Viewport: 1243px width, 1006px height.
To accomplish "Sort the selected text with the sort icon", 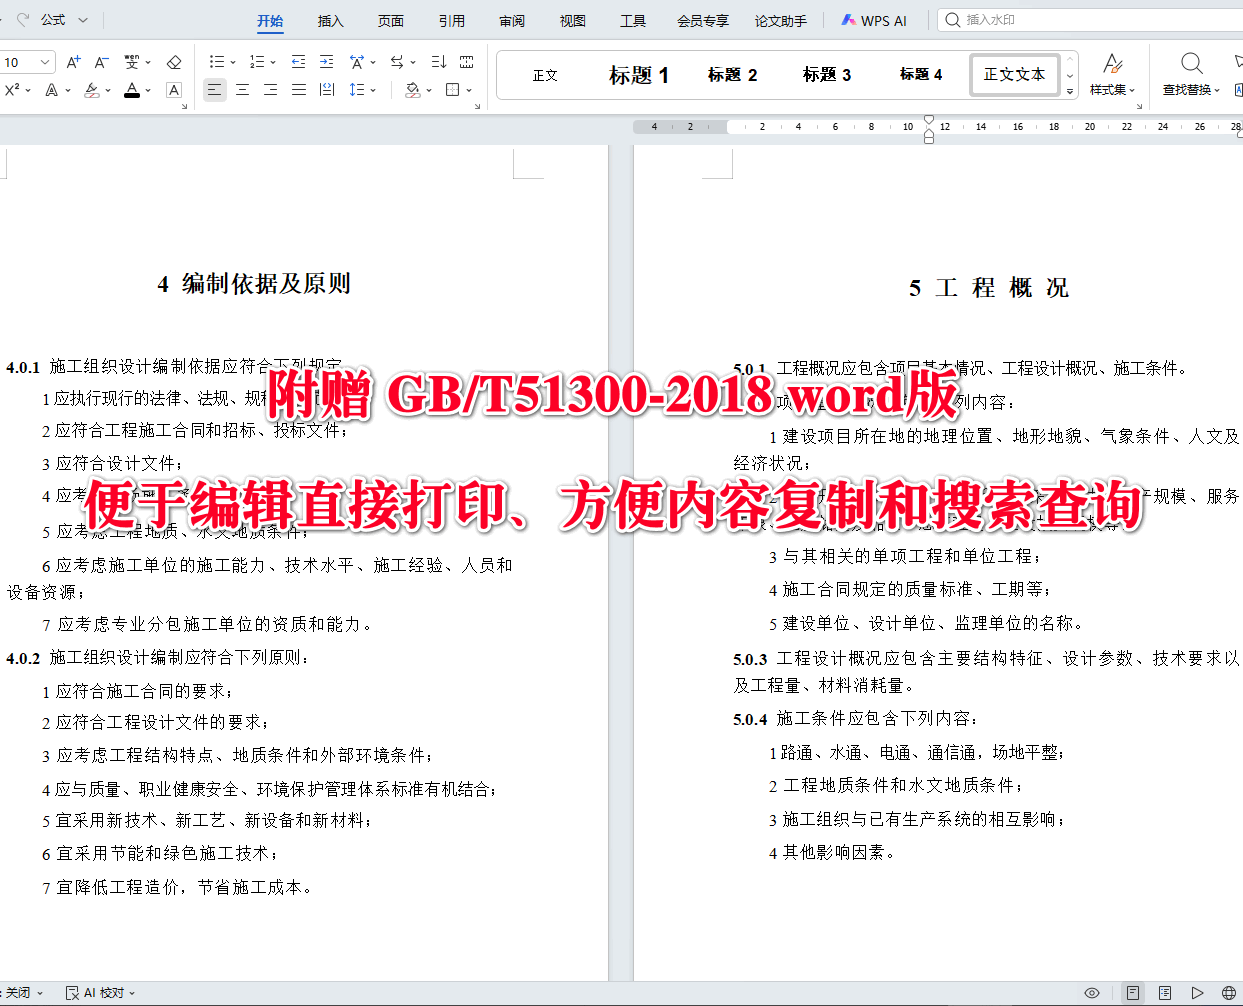I will point(439,62).
